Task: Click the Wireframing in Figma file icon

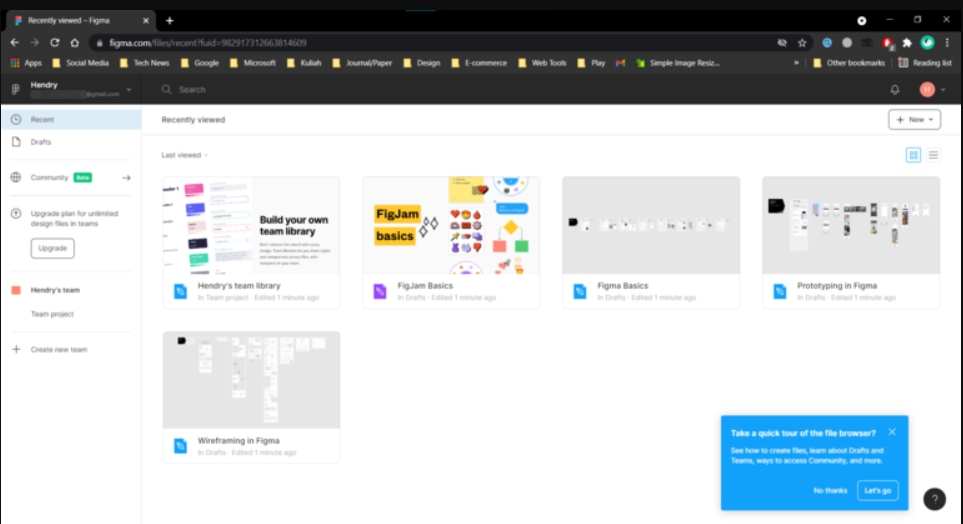Action: coord(180,446)
